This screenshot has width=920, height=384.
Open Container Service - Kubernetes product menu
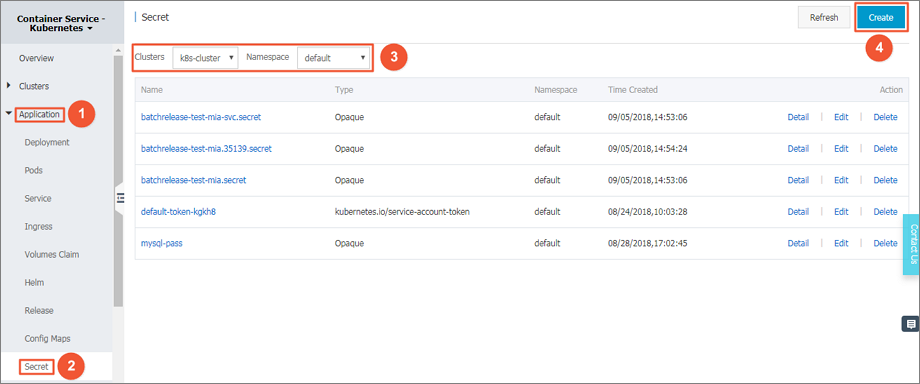point(62,23)
